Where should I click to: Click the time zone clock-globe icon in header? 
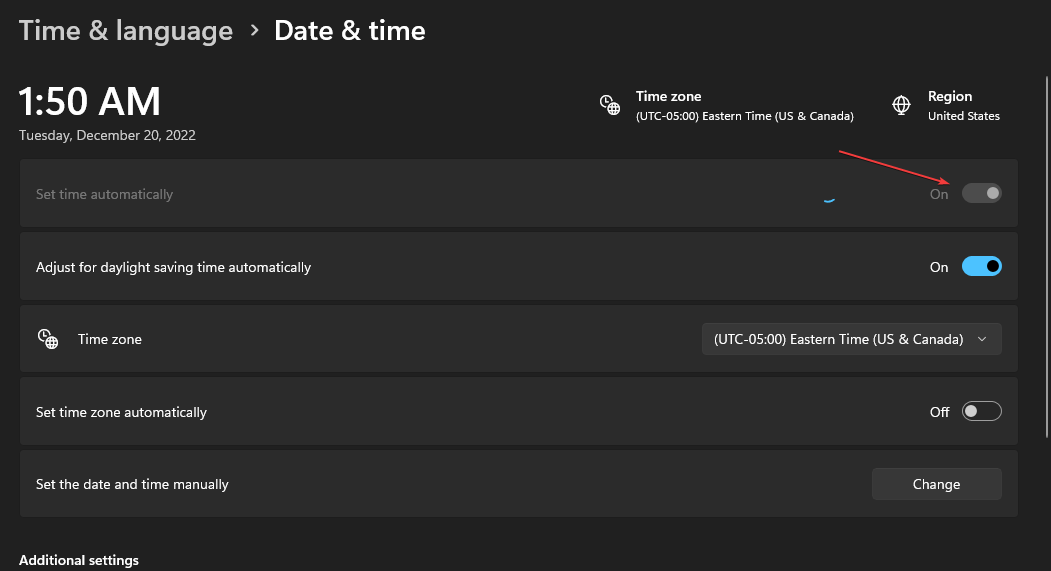pyautogui.click(x=610, y=105)
